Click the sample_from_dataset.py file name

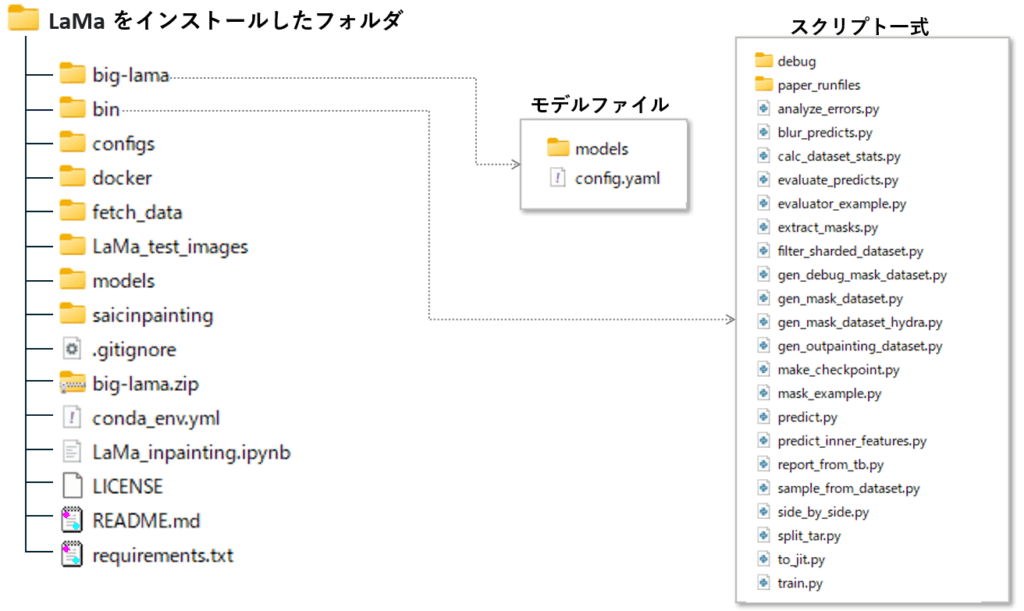click(x=848, y=488)
